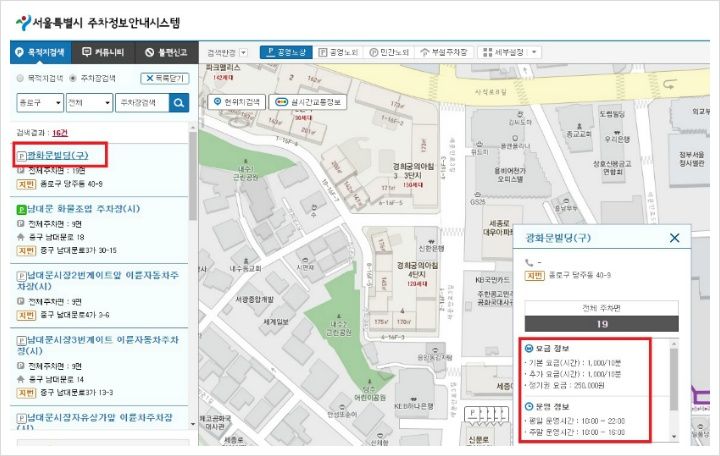Click home icon beside 중구 남대문로 18

tap(20, 237)
